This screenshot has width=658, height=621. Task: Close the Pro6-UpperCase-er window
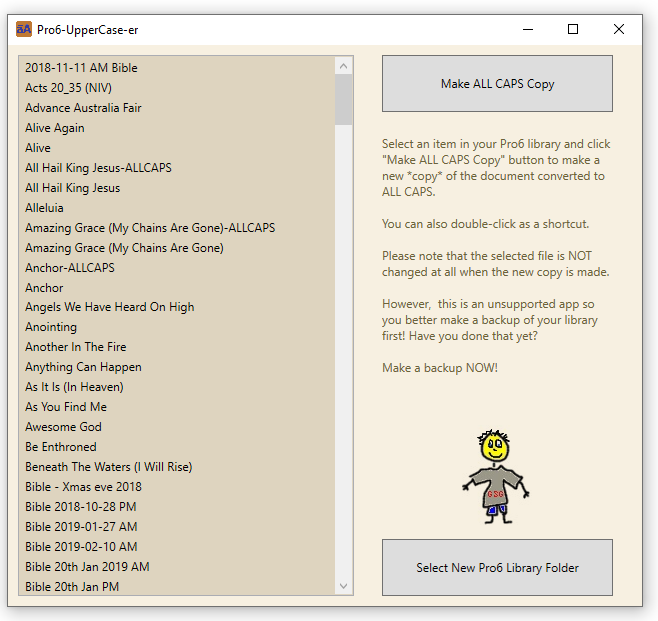tap(619, 29)
